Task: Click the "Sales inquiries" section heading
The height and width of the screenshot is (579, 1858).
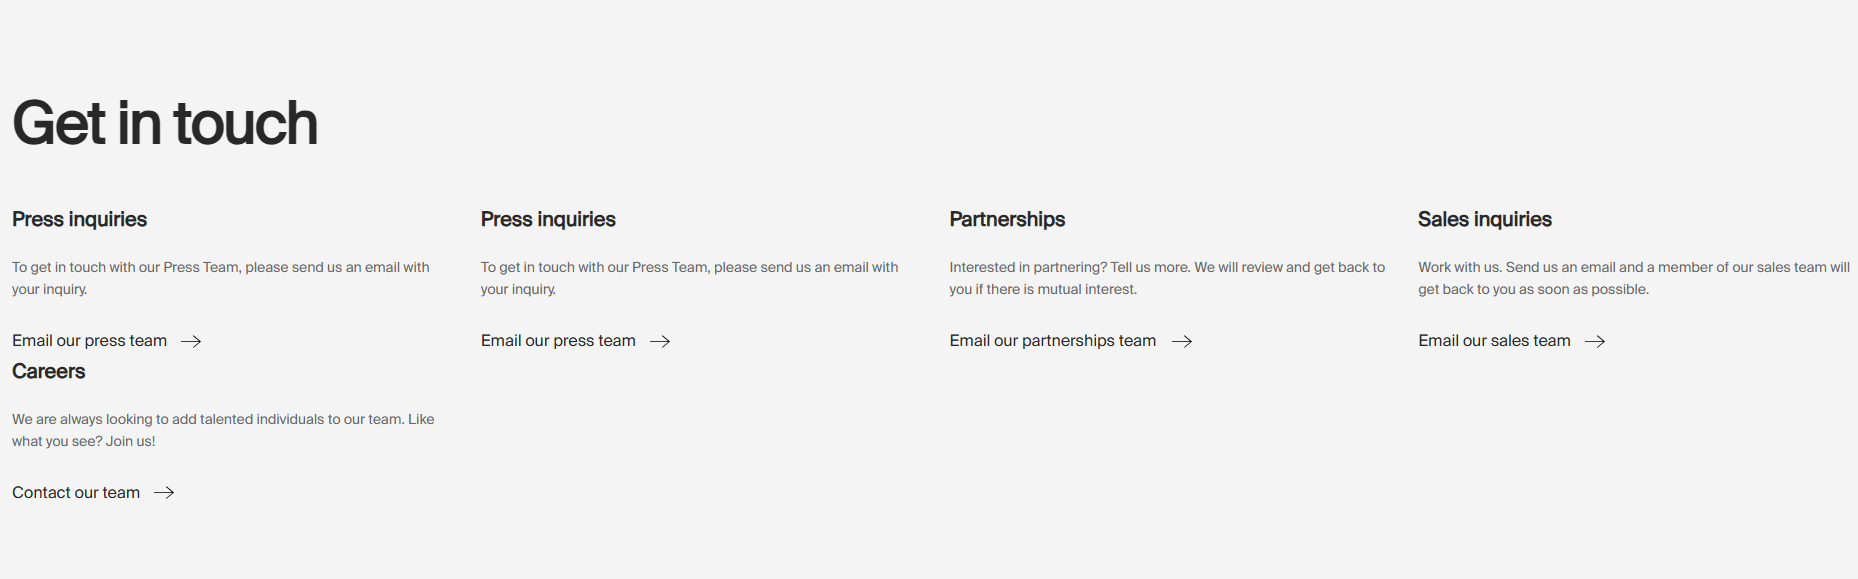Action: 1484,219
